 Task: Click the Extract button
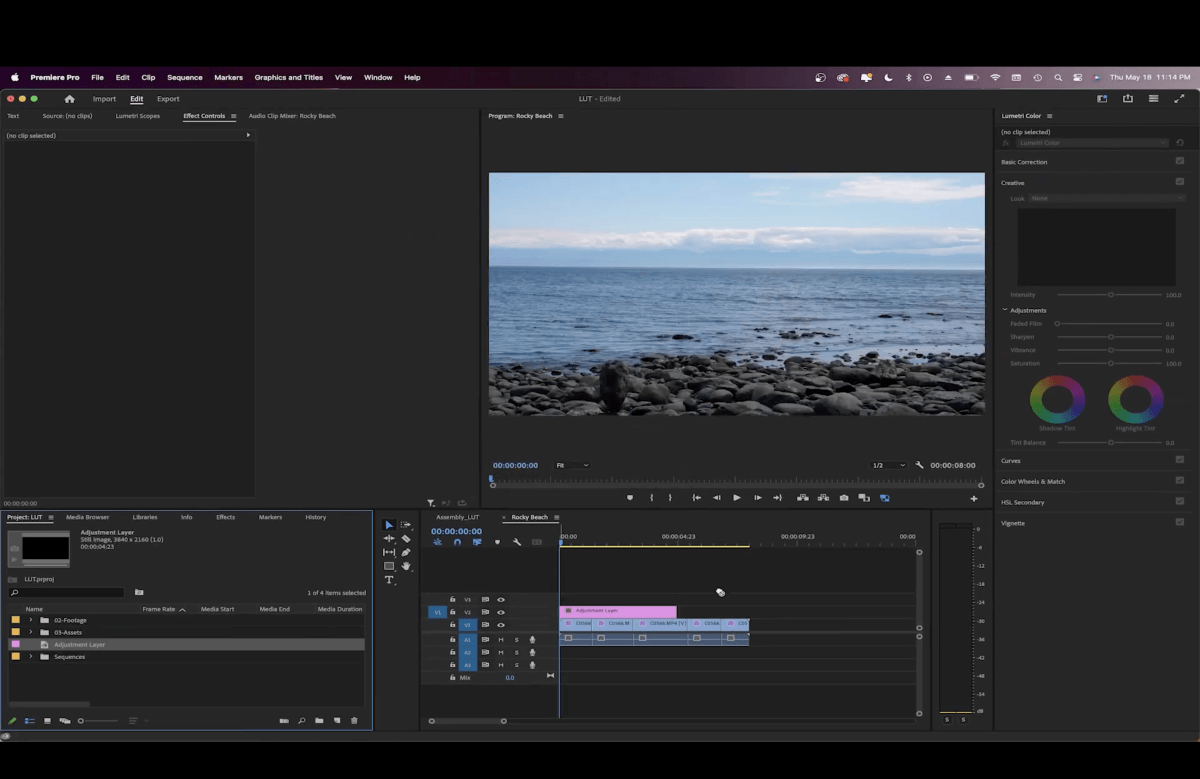tap(823, 498)
